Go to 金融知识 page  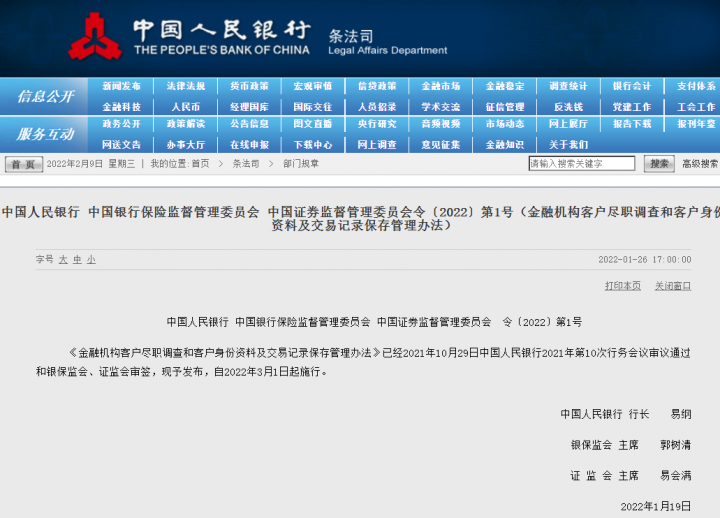coord(505,145)
